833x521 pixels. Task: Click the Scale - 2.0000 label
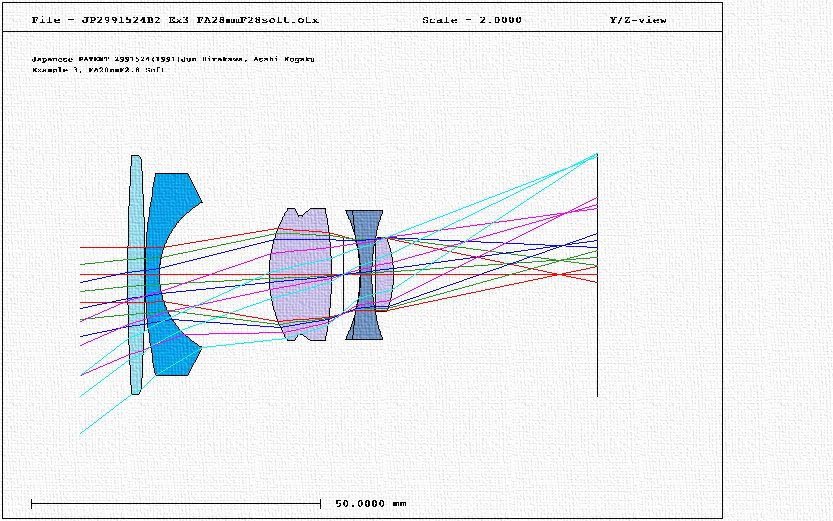click(472, 20)
